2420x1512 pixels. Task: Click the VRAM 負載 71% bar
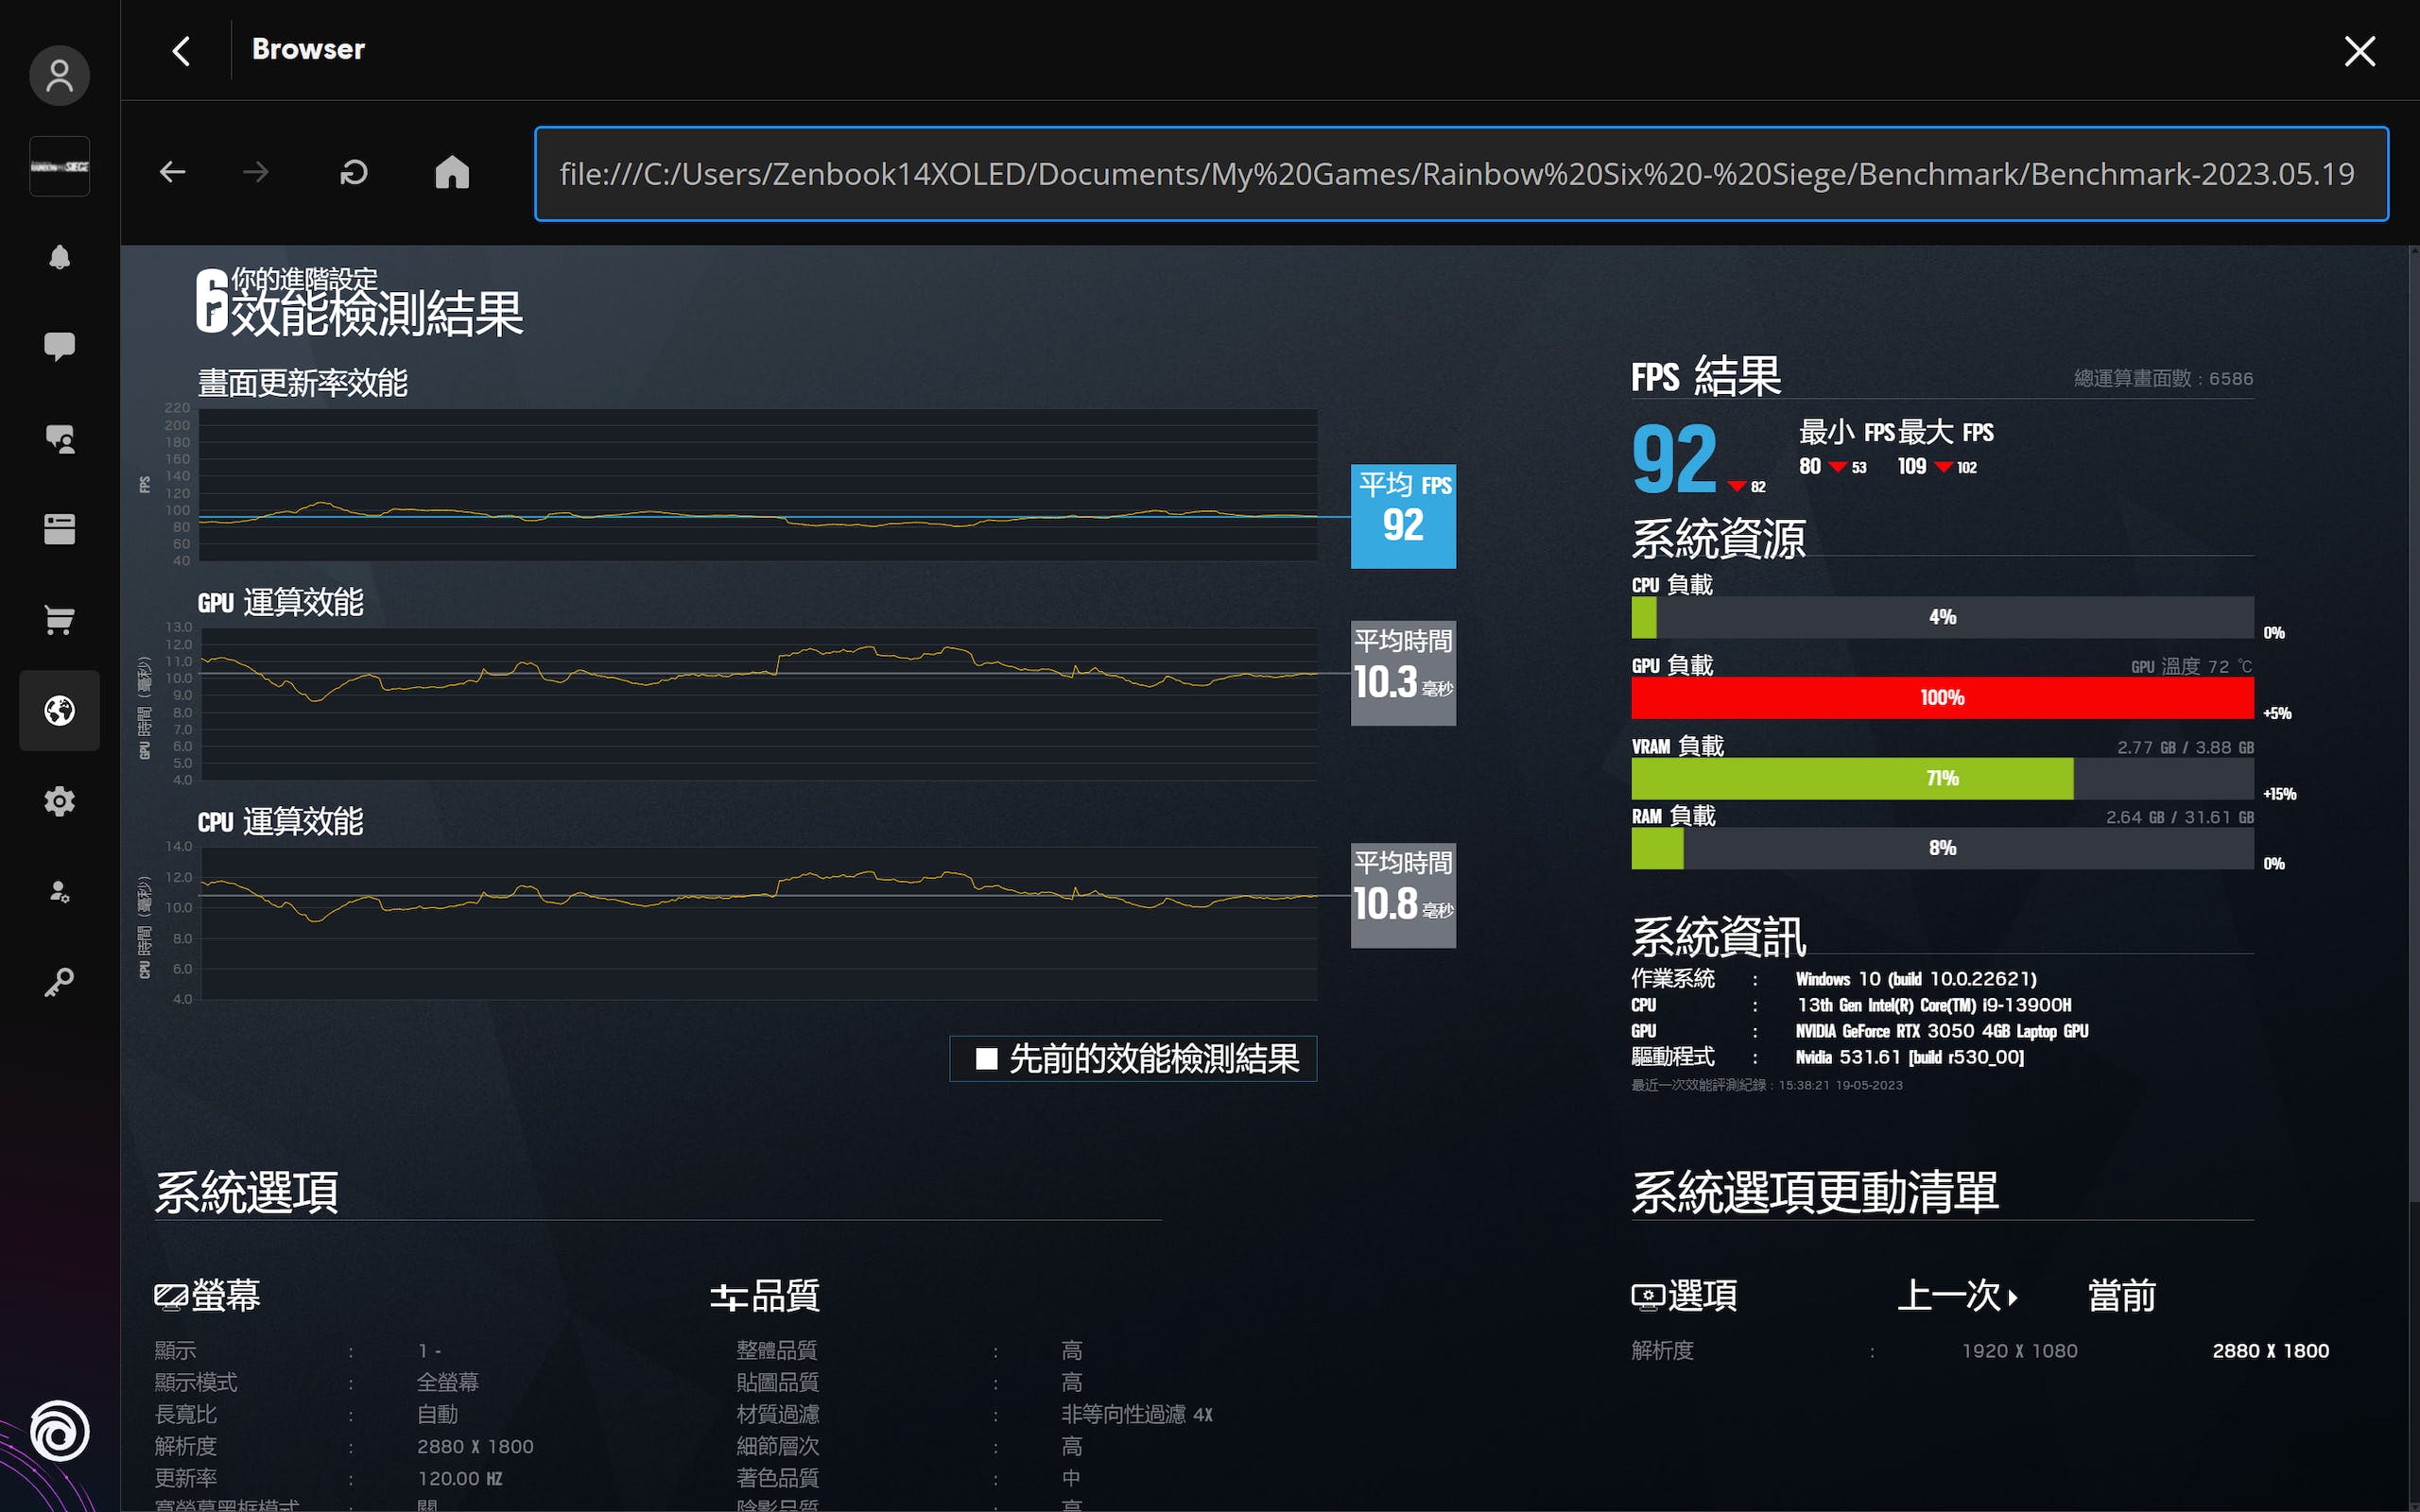(x=1942, y=778)
